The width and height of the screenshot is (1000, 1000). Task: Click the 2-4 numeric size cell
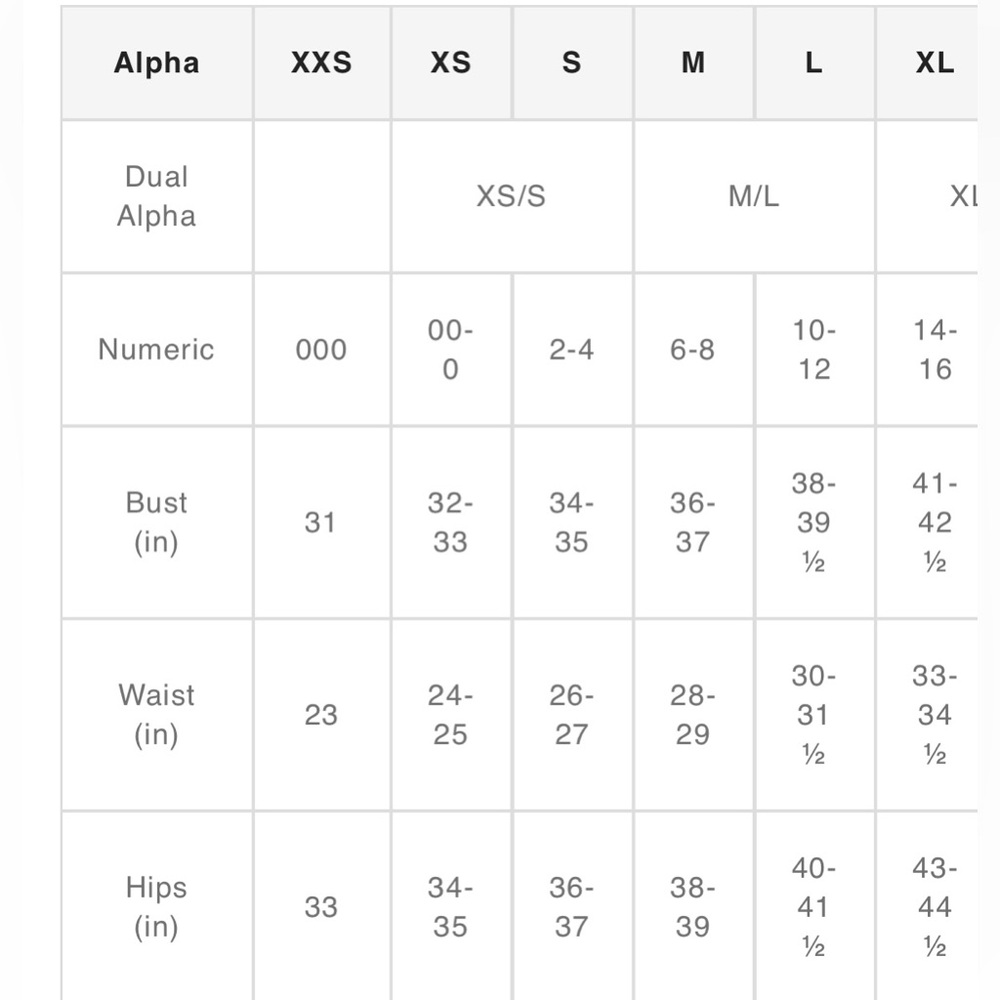pyautogui.click(x=572, y=349)
